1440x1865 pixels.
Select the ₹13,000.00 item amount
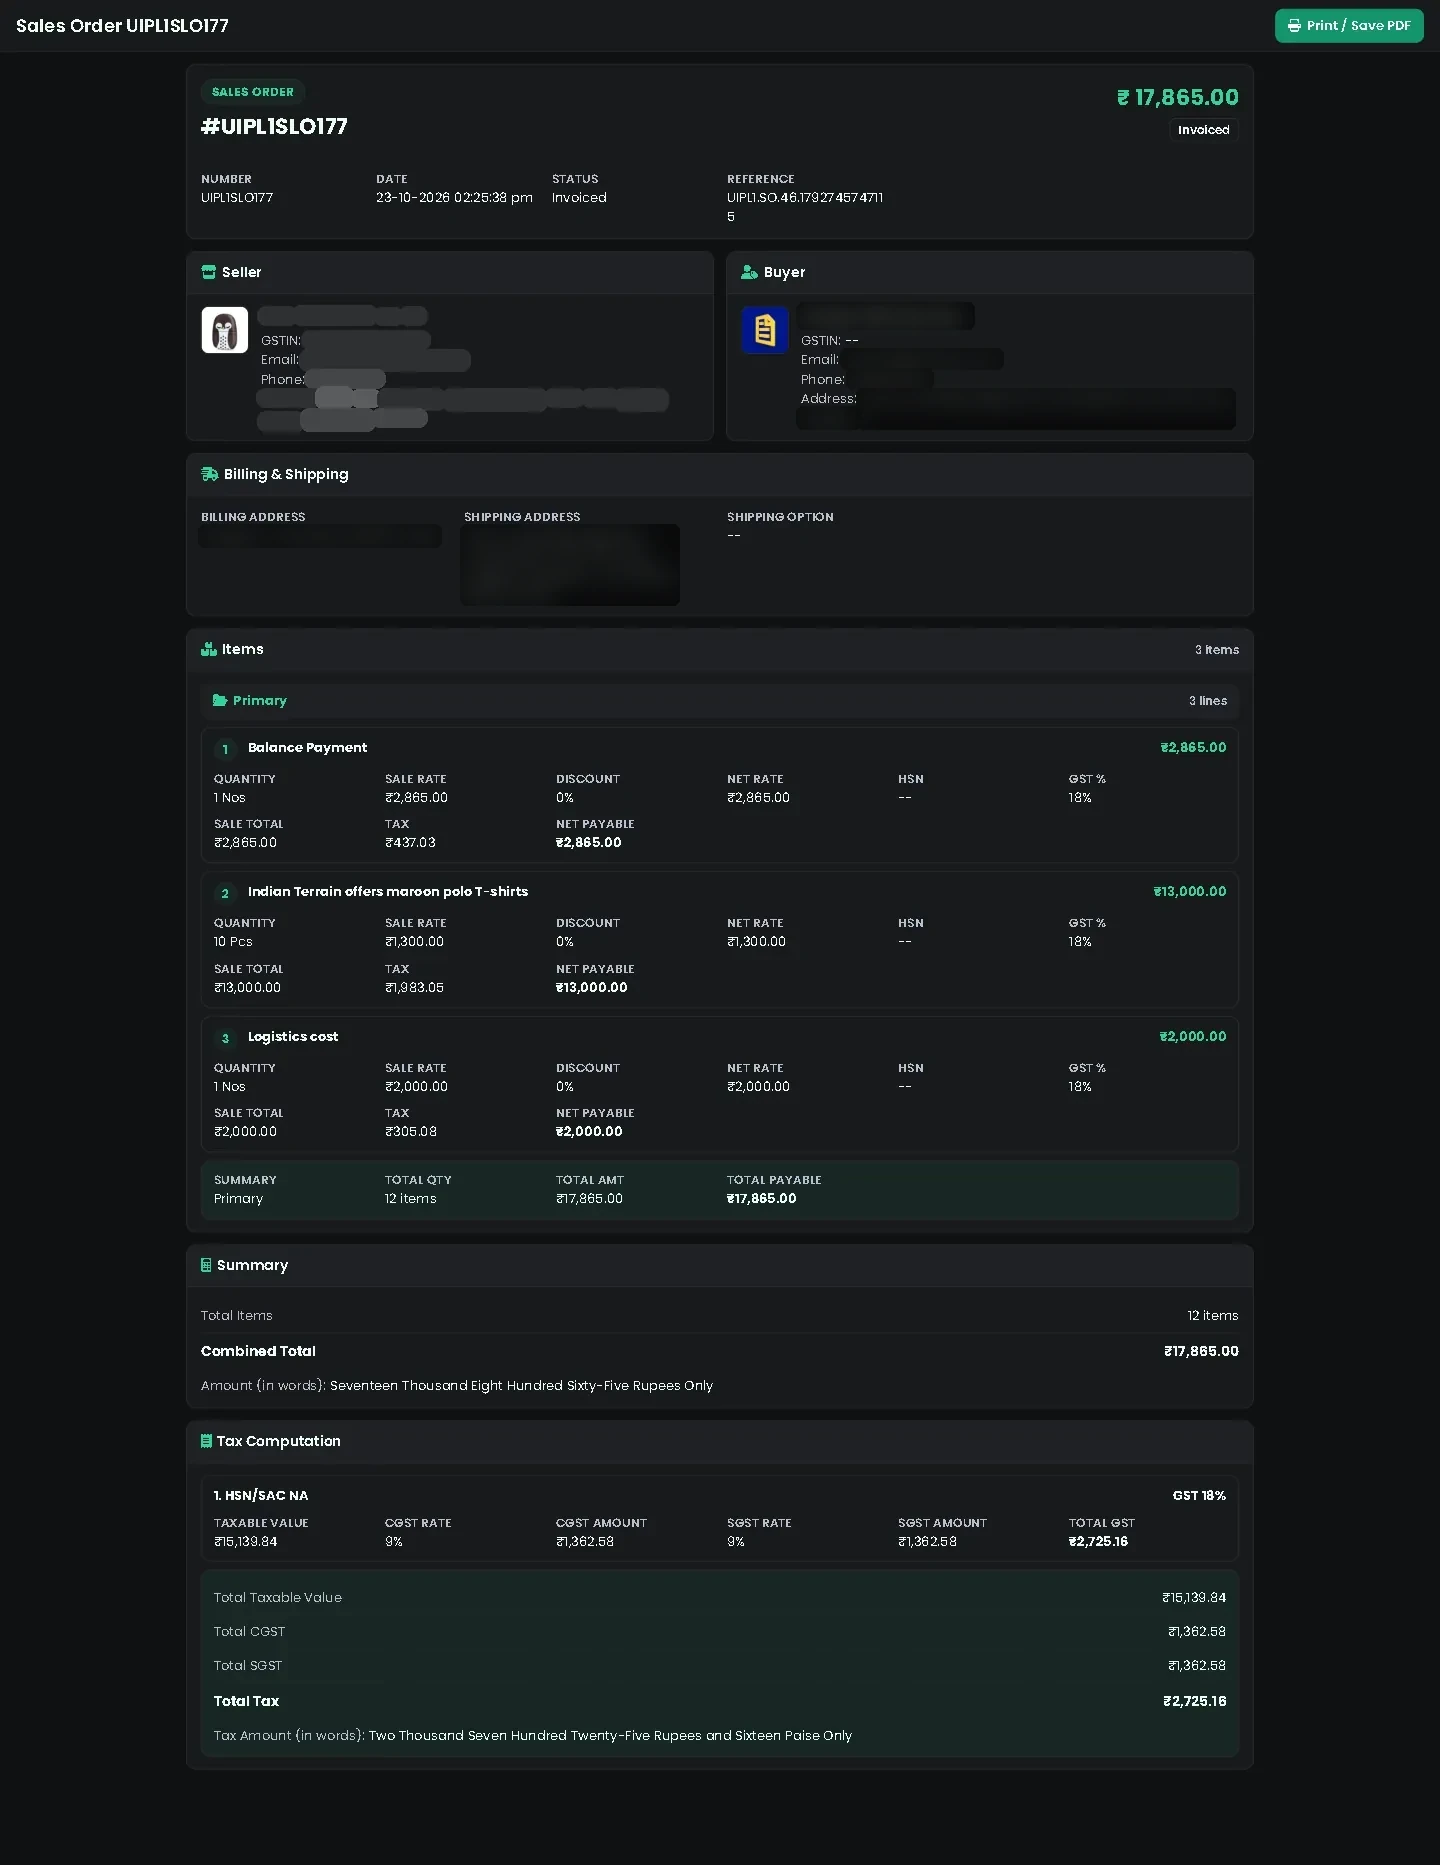[1190, 891]
